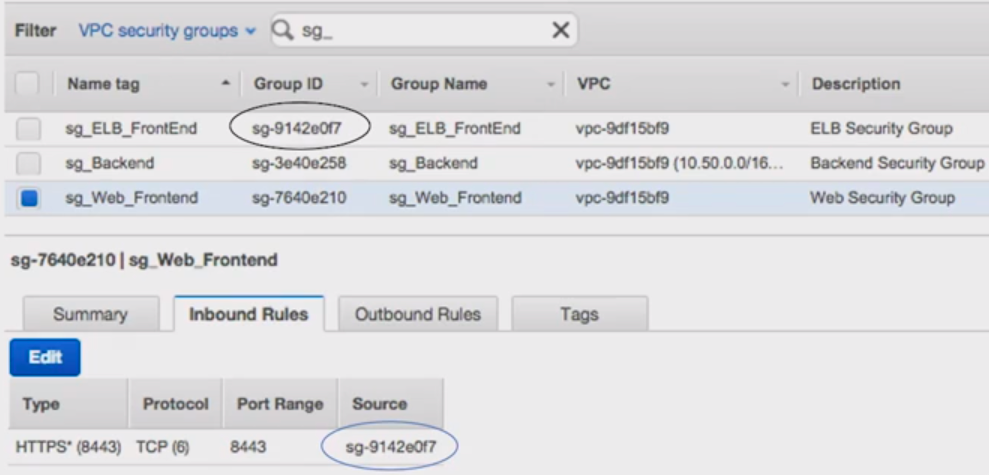Screen dimensions: 989x475
Task: Click the TCP (6) protocol cell
Action: click(x=163, y=447)
